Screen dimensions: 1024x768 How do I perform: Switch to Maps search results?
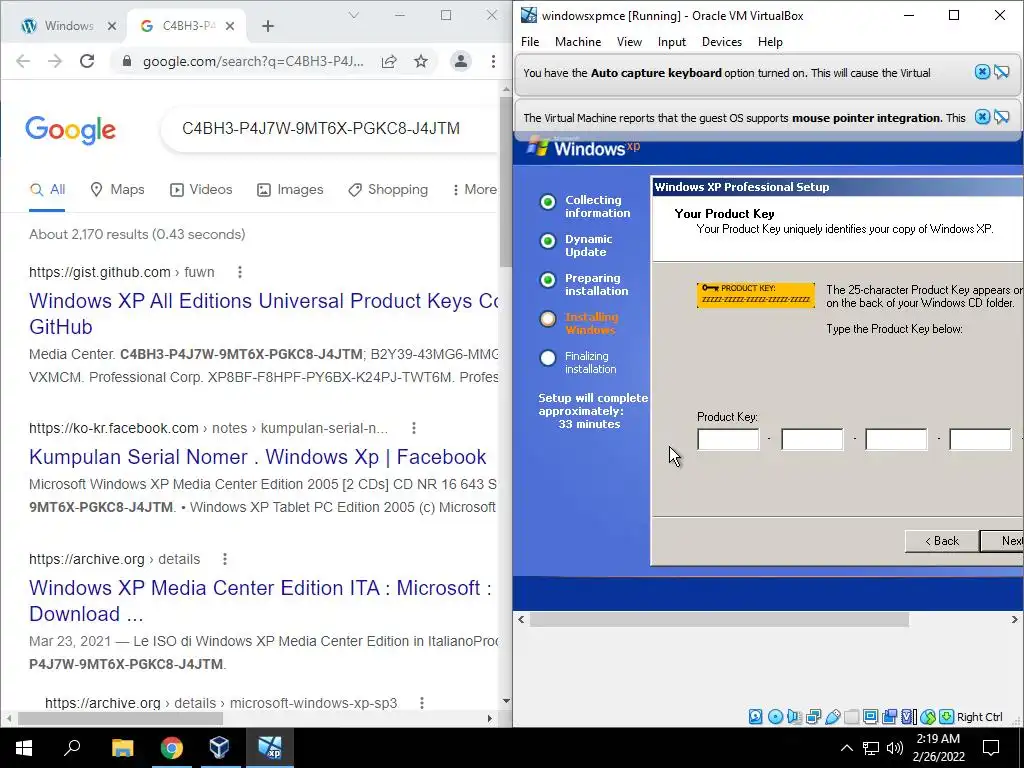point(117,189)
